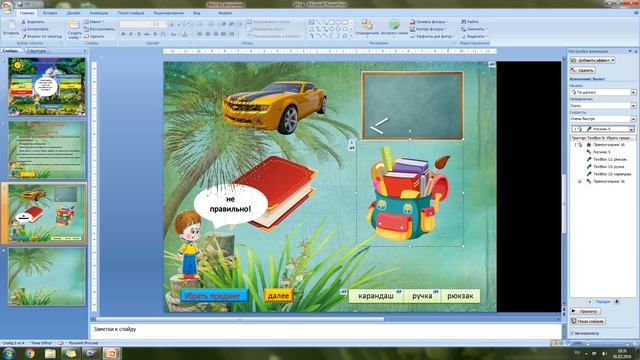Switch to the Design (Дизайн) ribbon tab
The image size is (640, 360).
73,13
